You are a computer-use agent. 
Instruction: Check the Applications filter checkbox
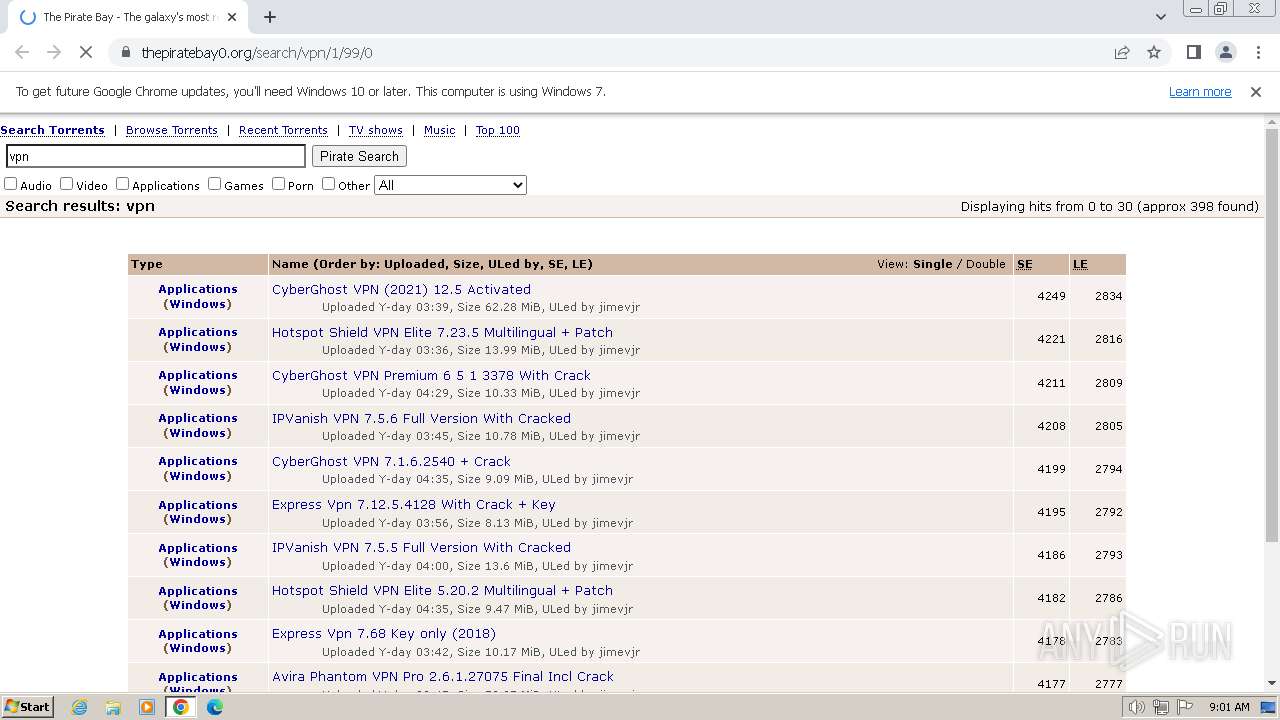pyautogui.click(x=123, y=184)
